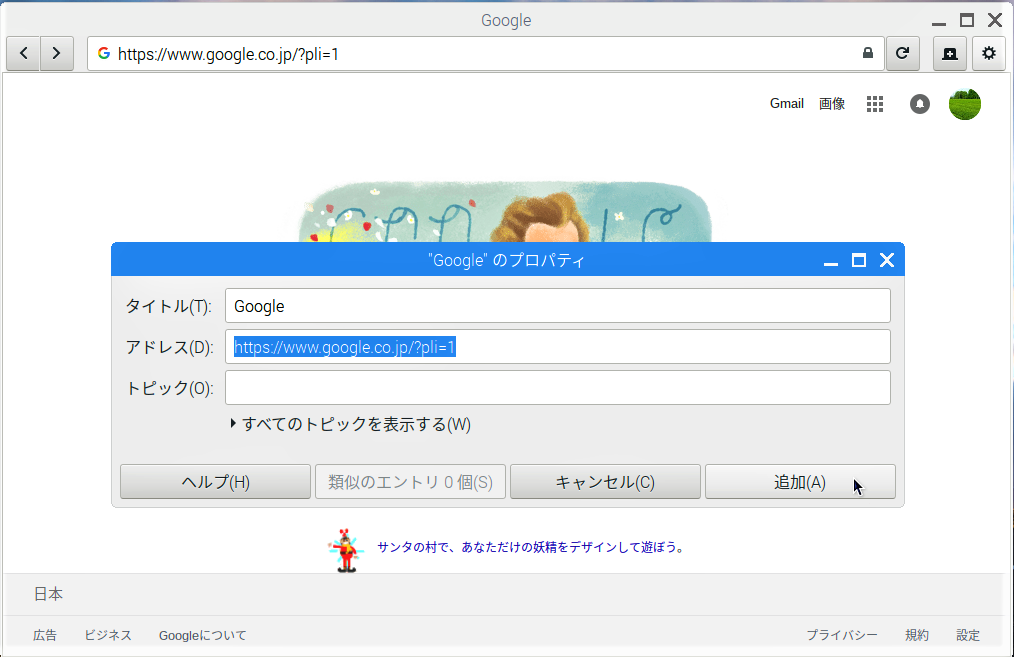Open the Santa village promo text link

530,547
